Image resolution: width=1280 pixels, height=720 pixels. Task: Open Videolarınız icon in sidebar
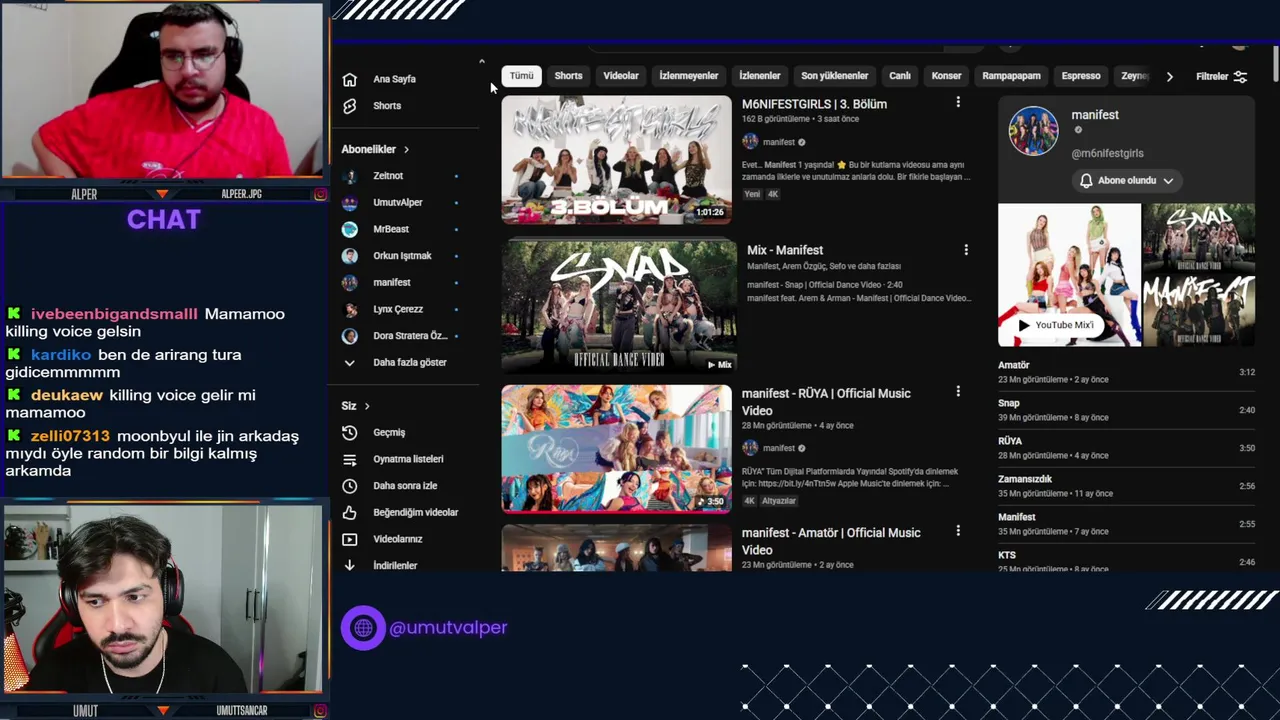[x=349, y=539]
